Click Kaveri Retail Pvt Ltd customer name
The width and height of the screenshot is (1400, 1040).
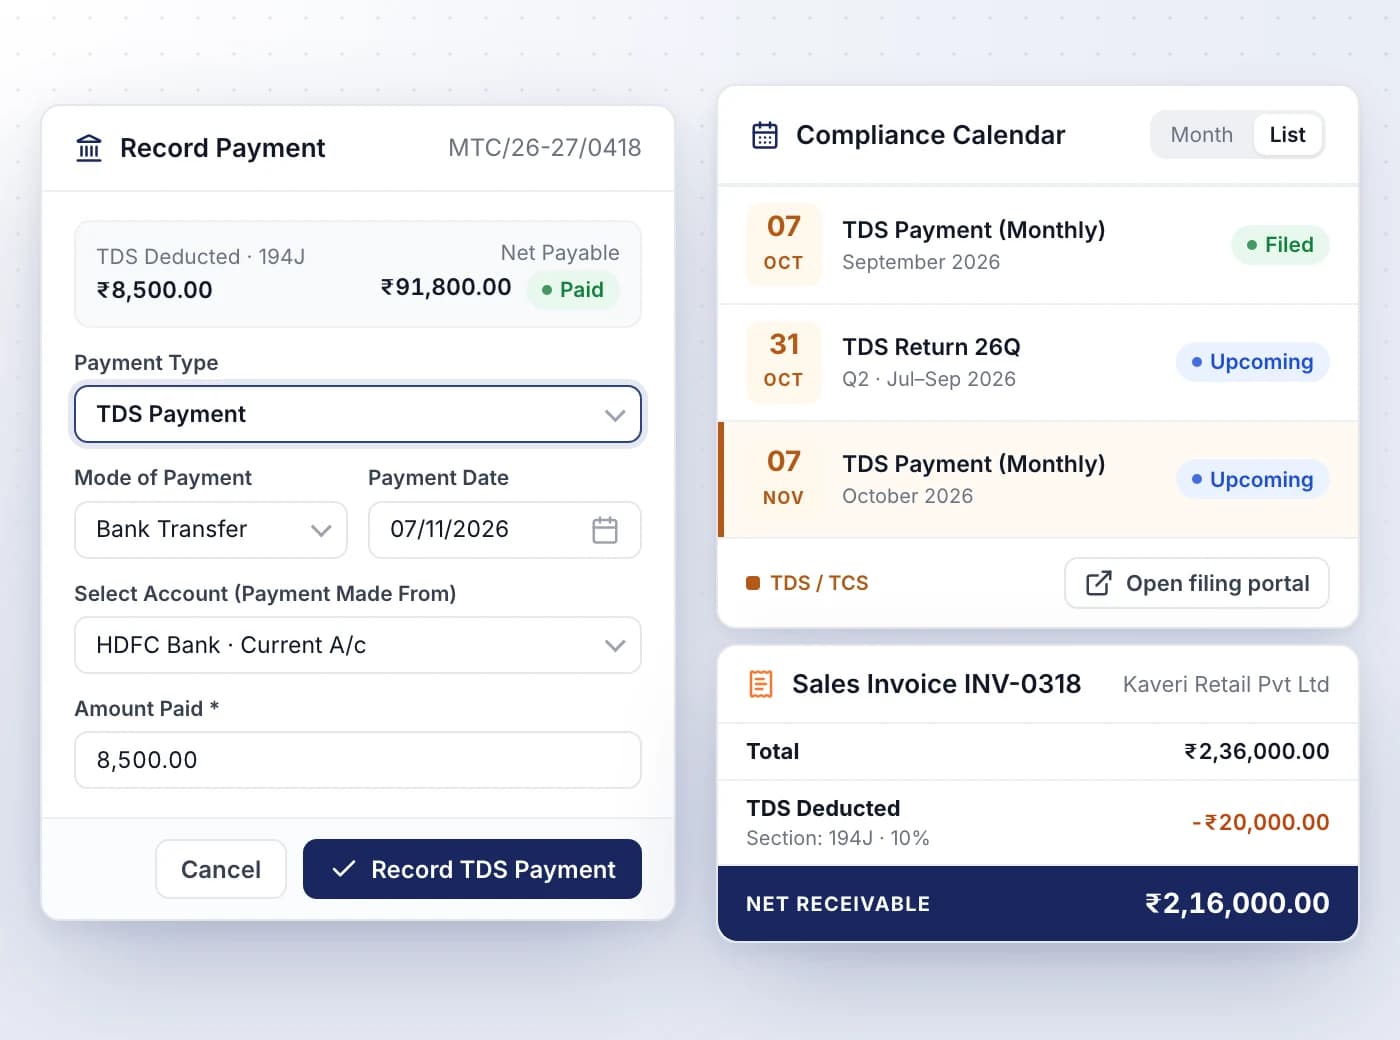coord(1226,684)
